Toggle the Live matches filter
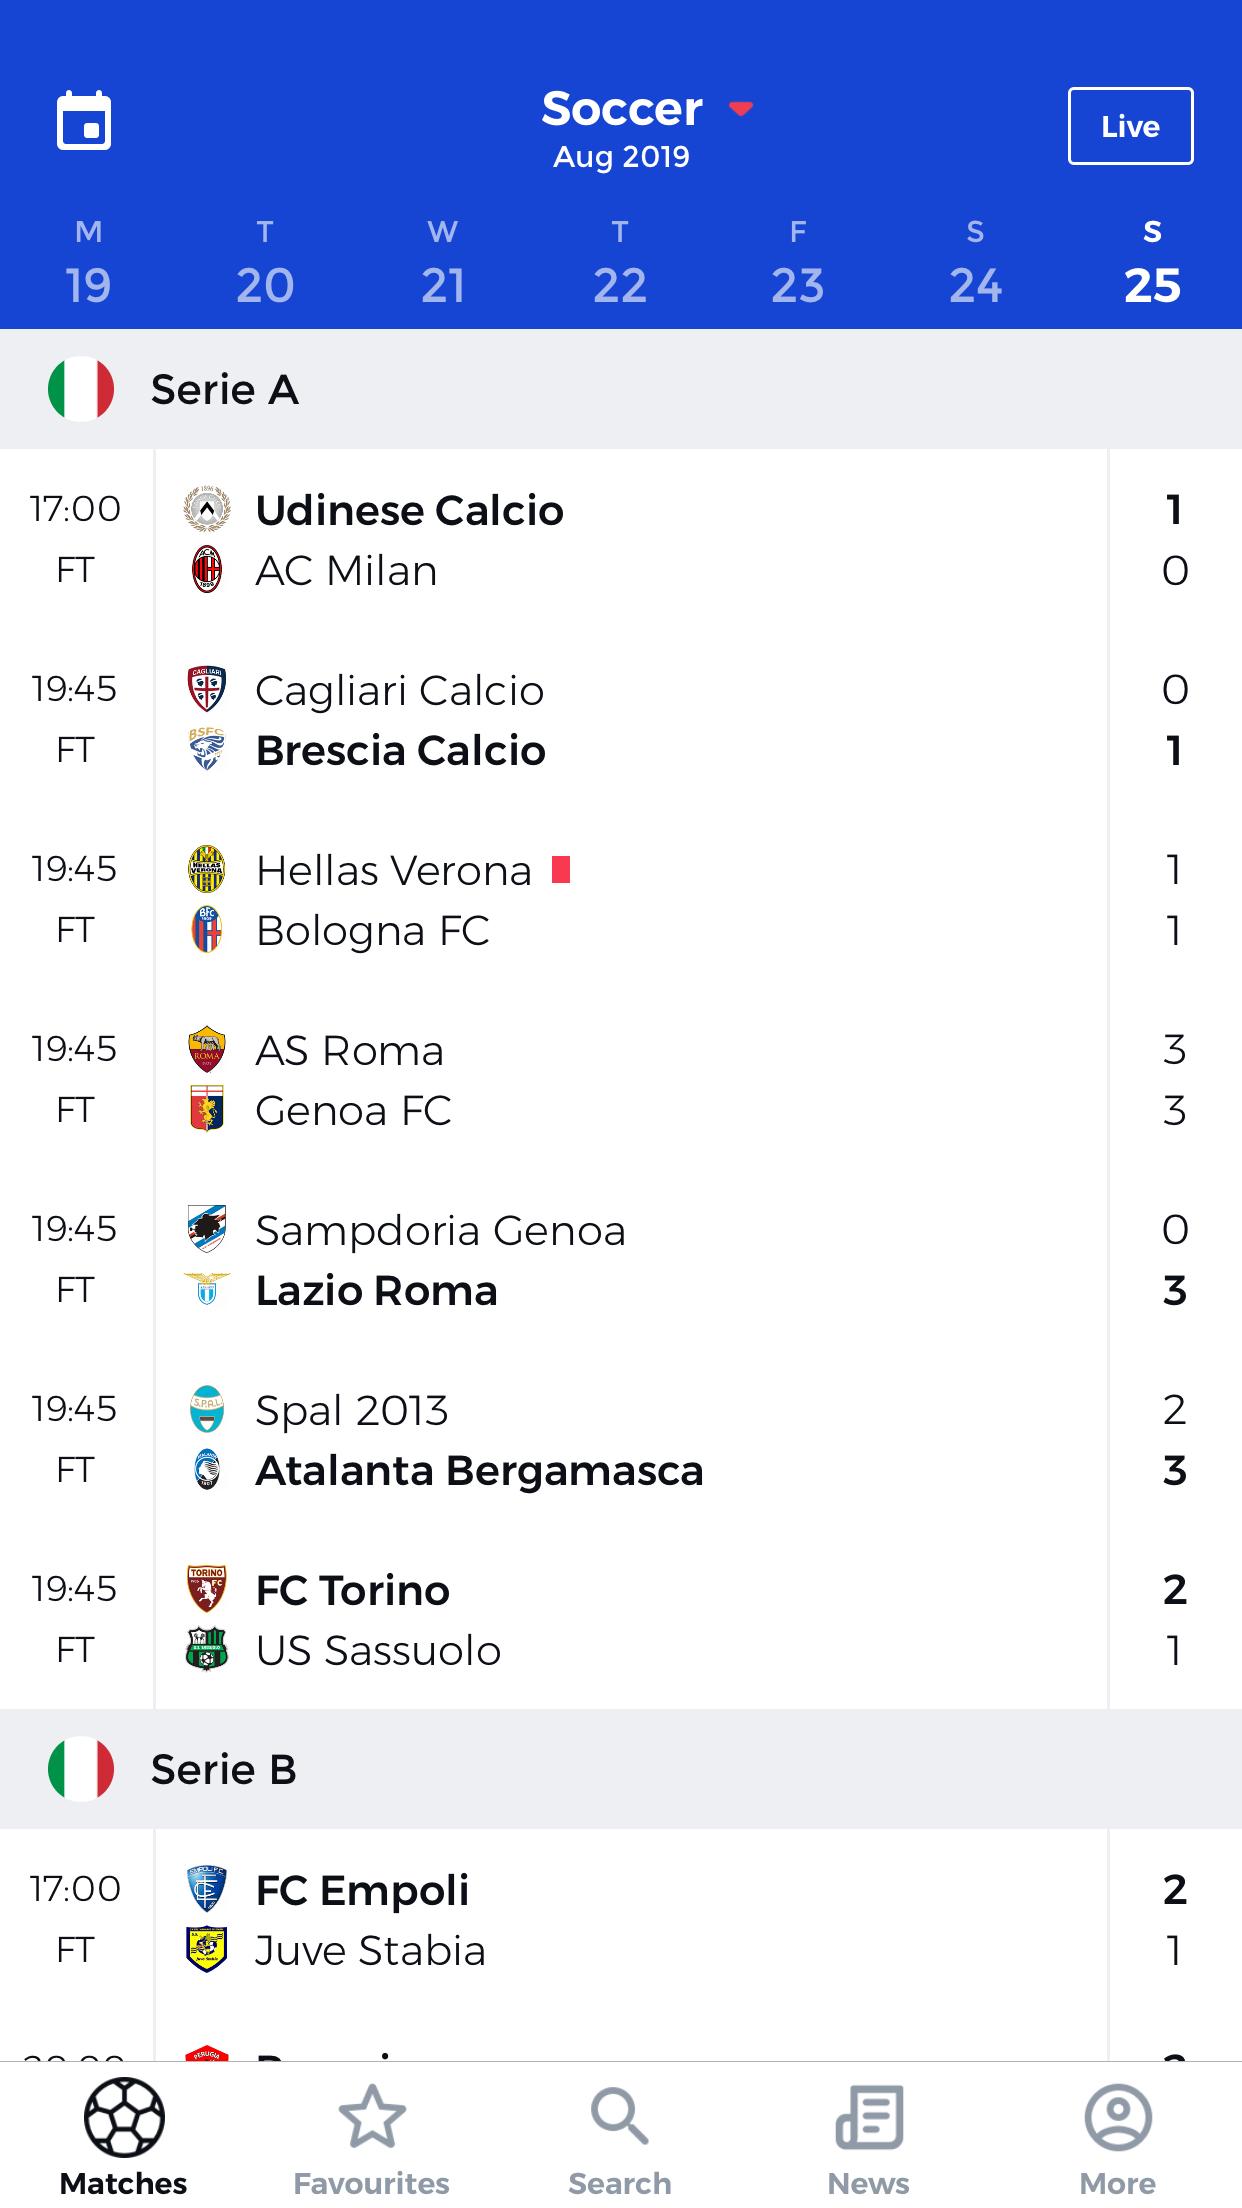Image resolution: width=1242 pixels, height=2208 pixels. click(x=1130, y=126)
